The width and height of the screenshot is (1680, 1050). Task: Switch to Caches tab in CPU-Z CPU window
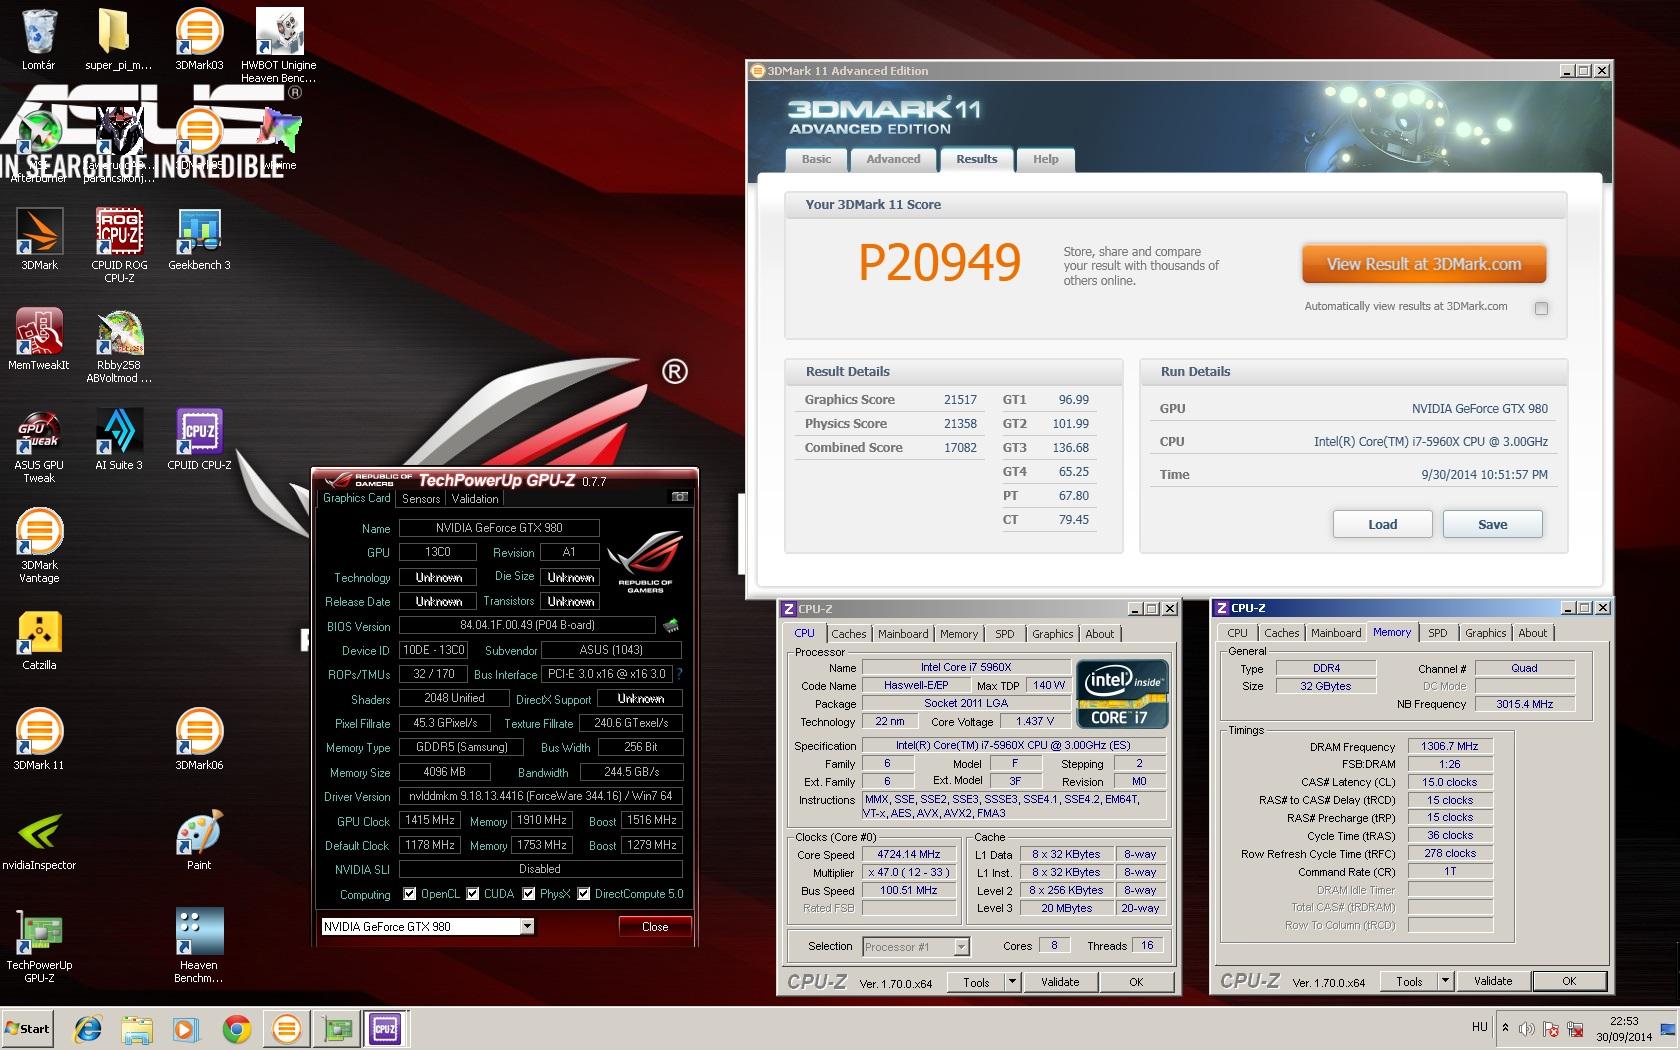[849, 634]
